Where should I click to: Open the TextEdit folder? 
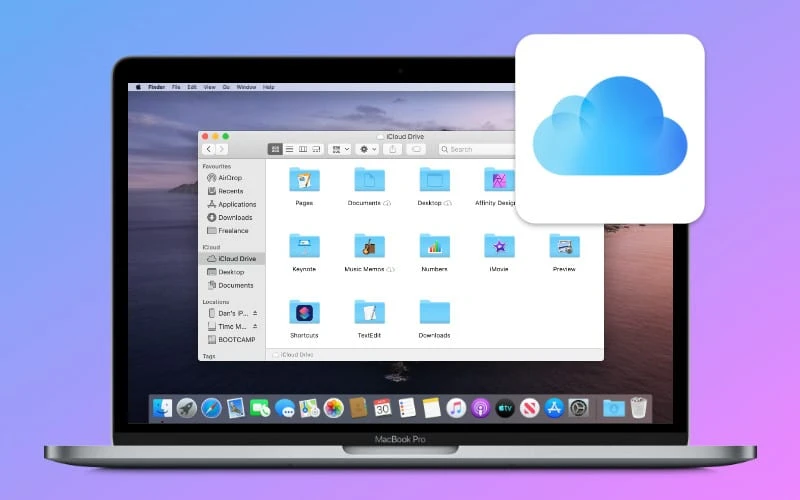pos(369,312)
